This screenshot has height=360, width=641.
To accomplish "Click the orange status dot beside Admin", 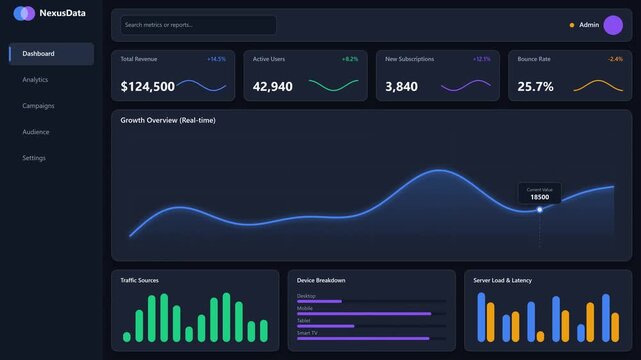I will [x=572, y=25].
